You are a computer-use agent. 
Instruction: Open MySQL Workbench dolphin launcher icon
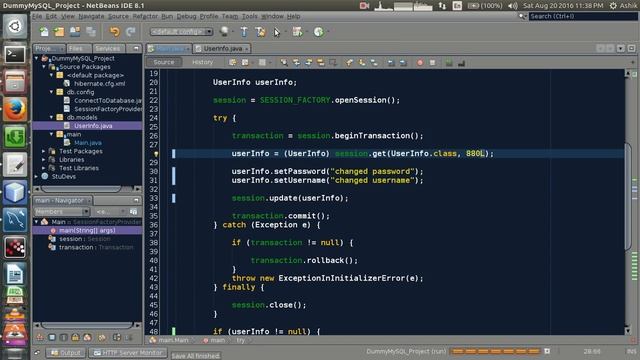click(x=15, y=220)
